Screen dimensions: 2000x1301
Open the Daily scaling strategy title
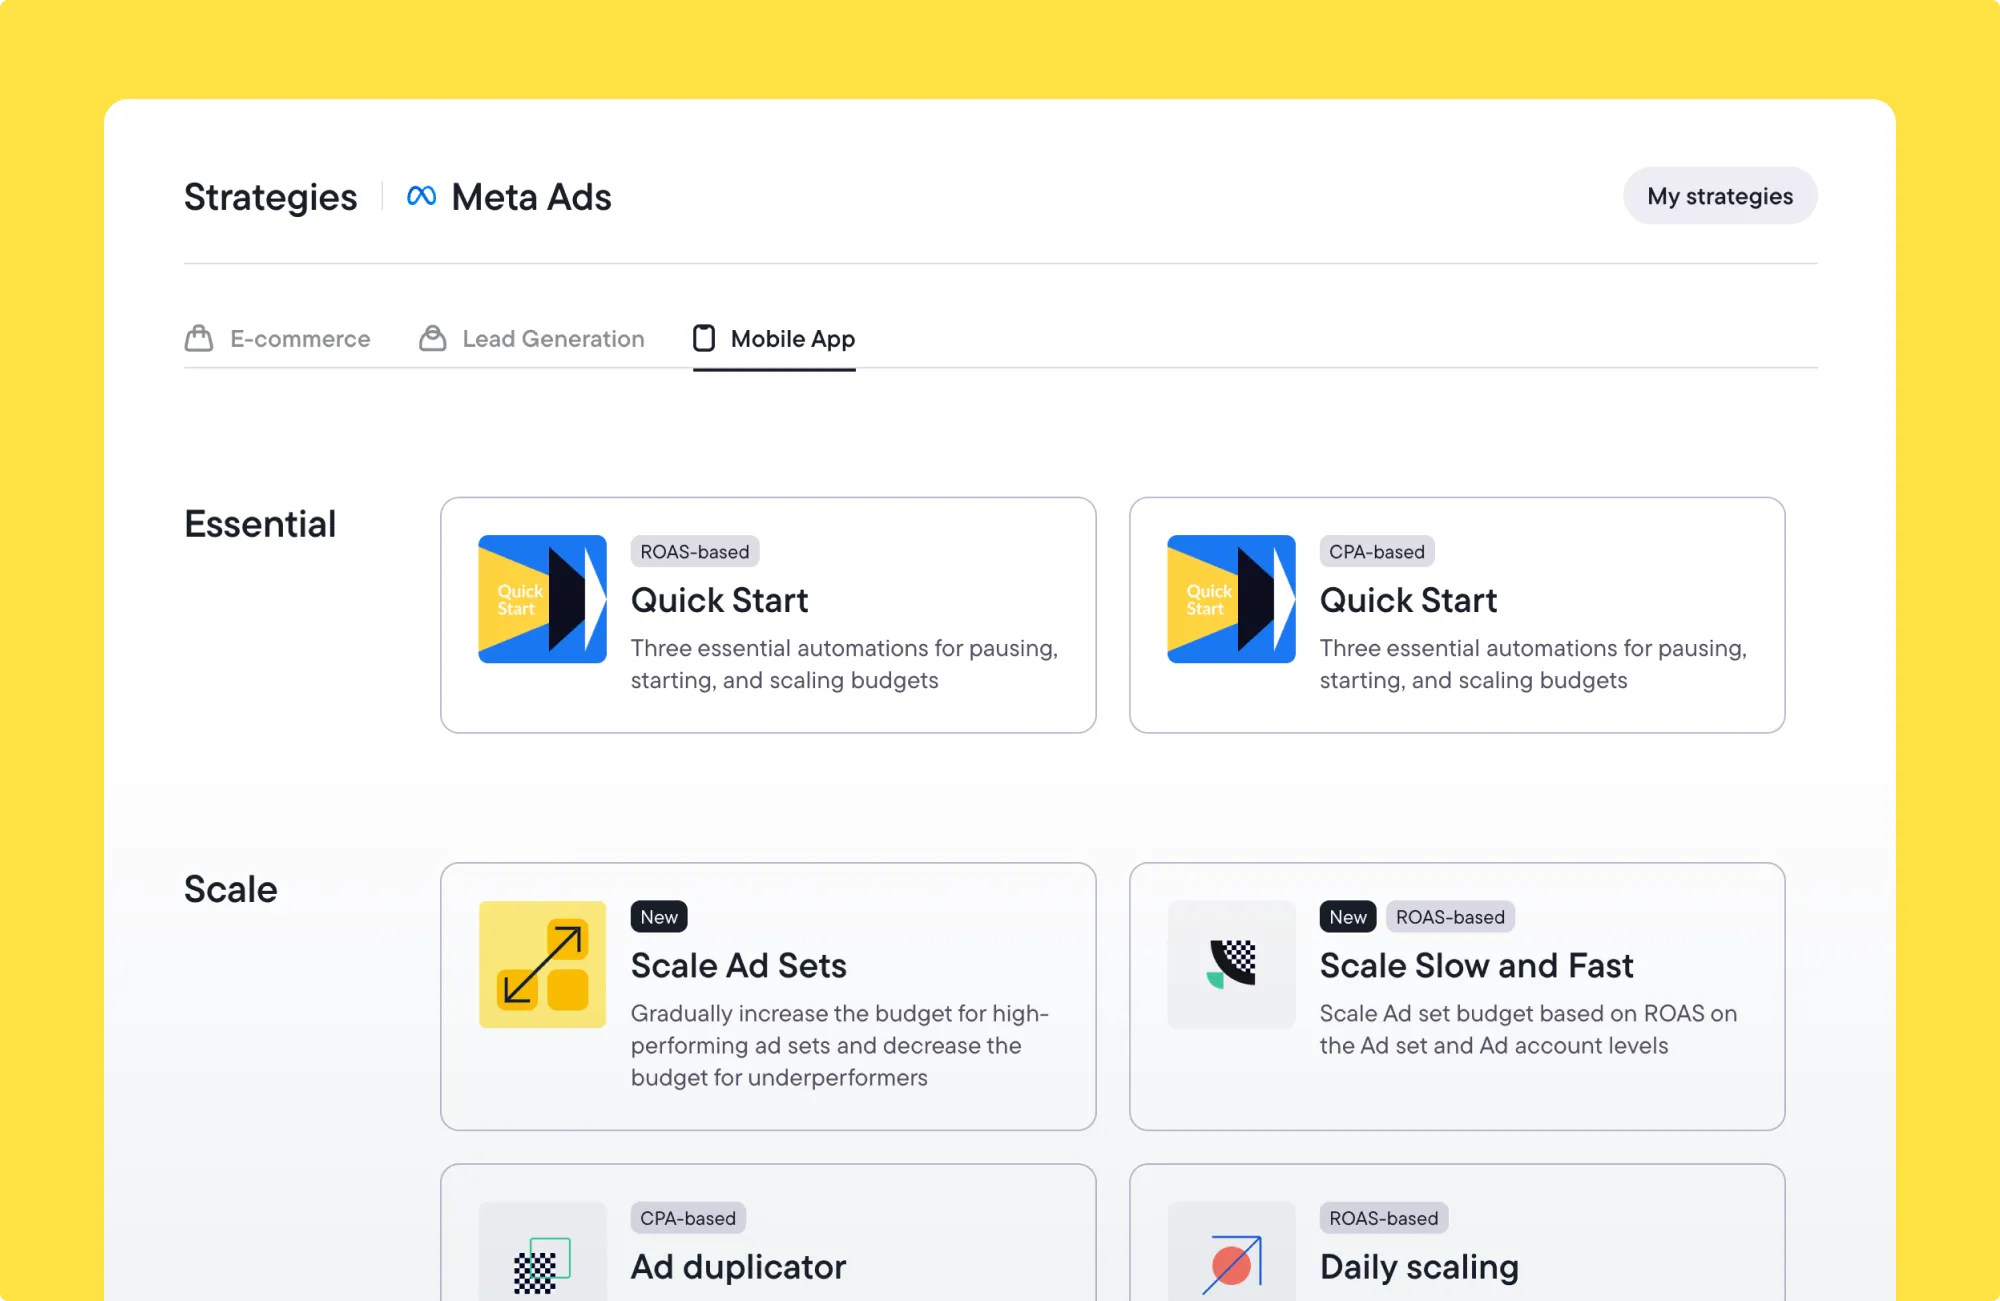(1418, 1267)
